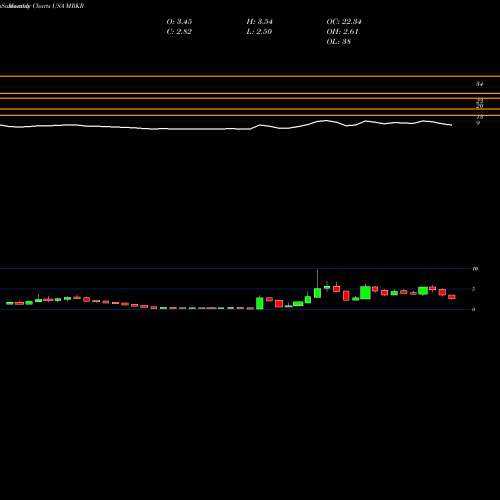Click the 'OL: 38' reading
The height and width of the screenshot is (500, 500).
pos(339,42)
